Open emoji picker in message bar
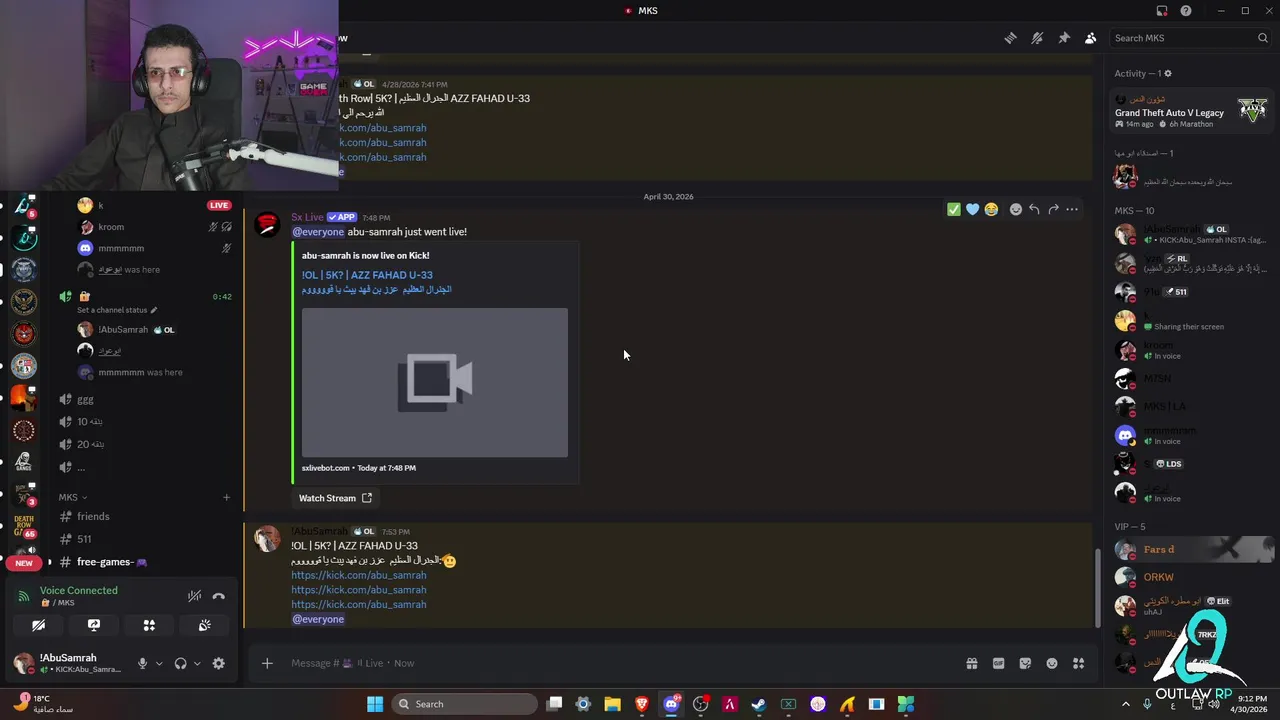 [1052, 663]
